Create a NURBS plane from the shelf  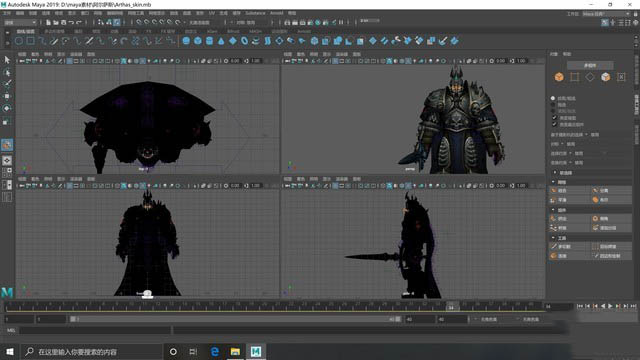point(233,41)
